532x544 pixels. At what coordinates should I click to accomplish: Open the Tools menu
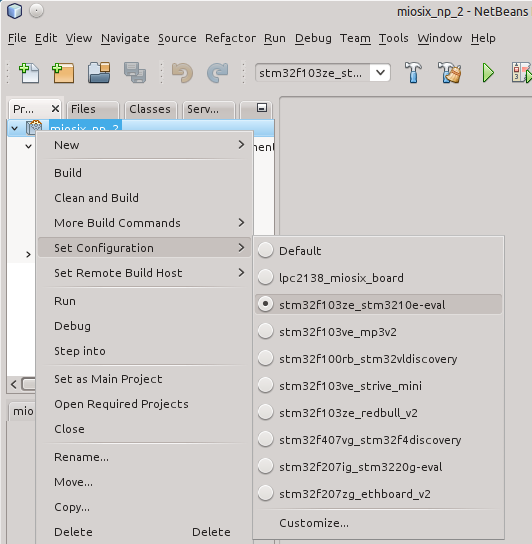point(394,38)
